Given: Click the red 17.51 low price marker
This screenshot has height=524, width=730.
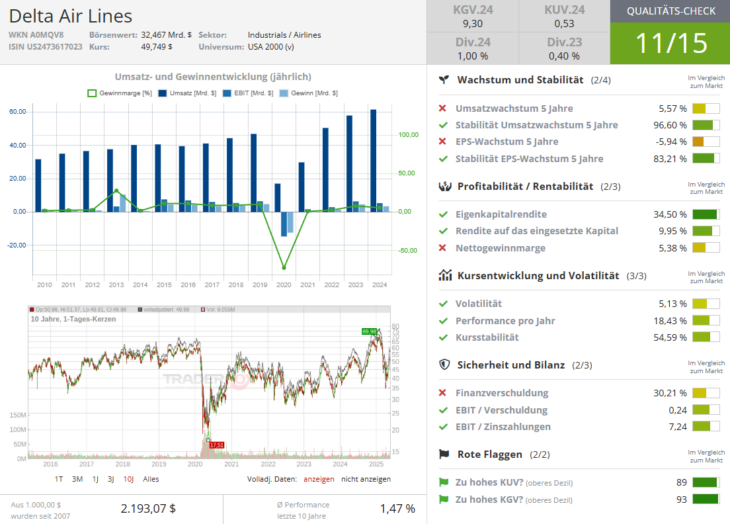Looking at the screenshot, I should point(216,445).
